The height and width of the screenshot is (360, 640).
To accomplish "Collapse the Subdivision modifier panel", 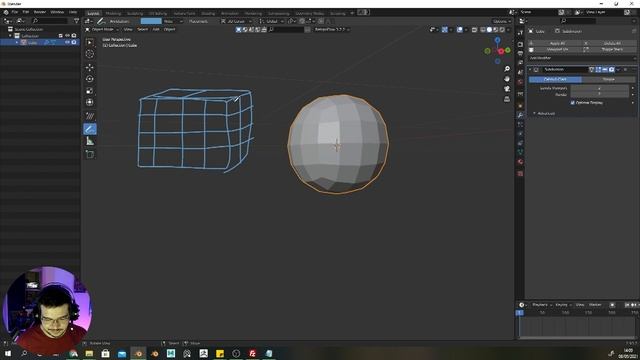I will point(530,70).
